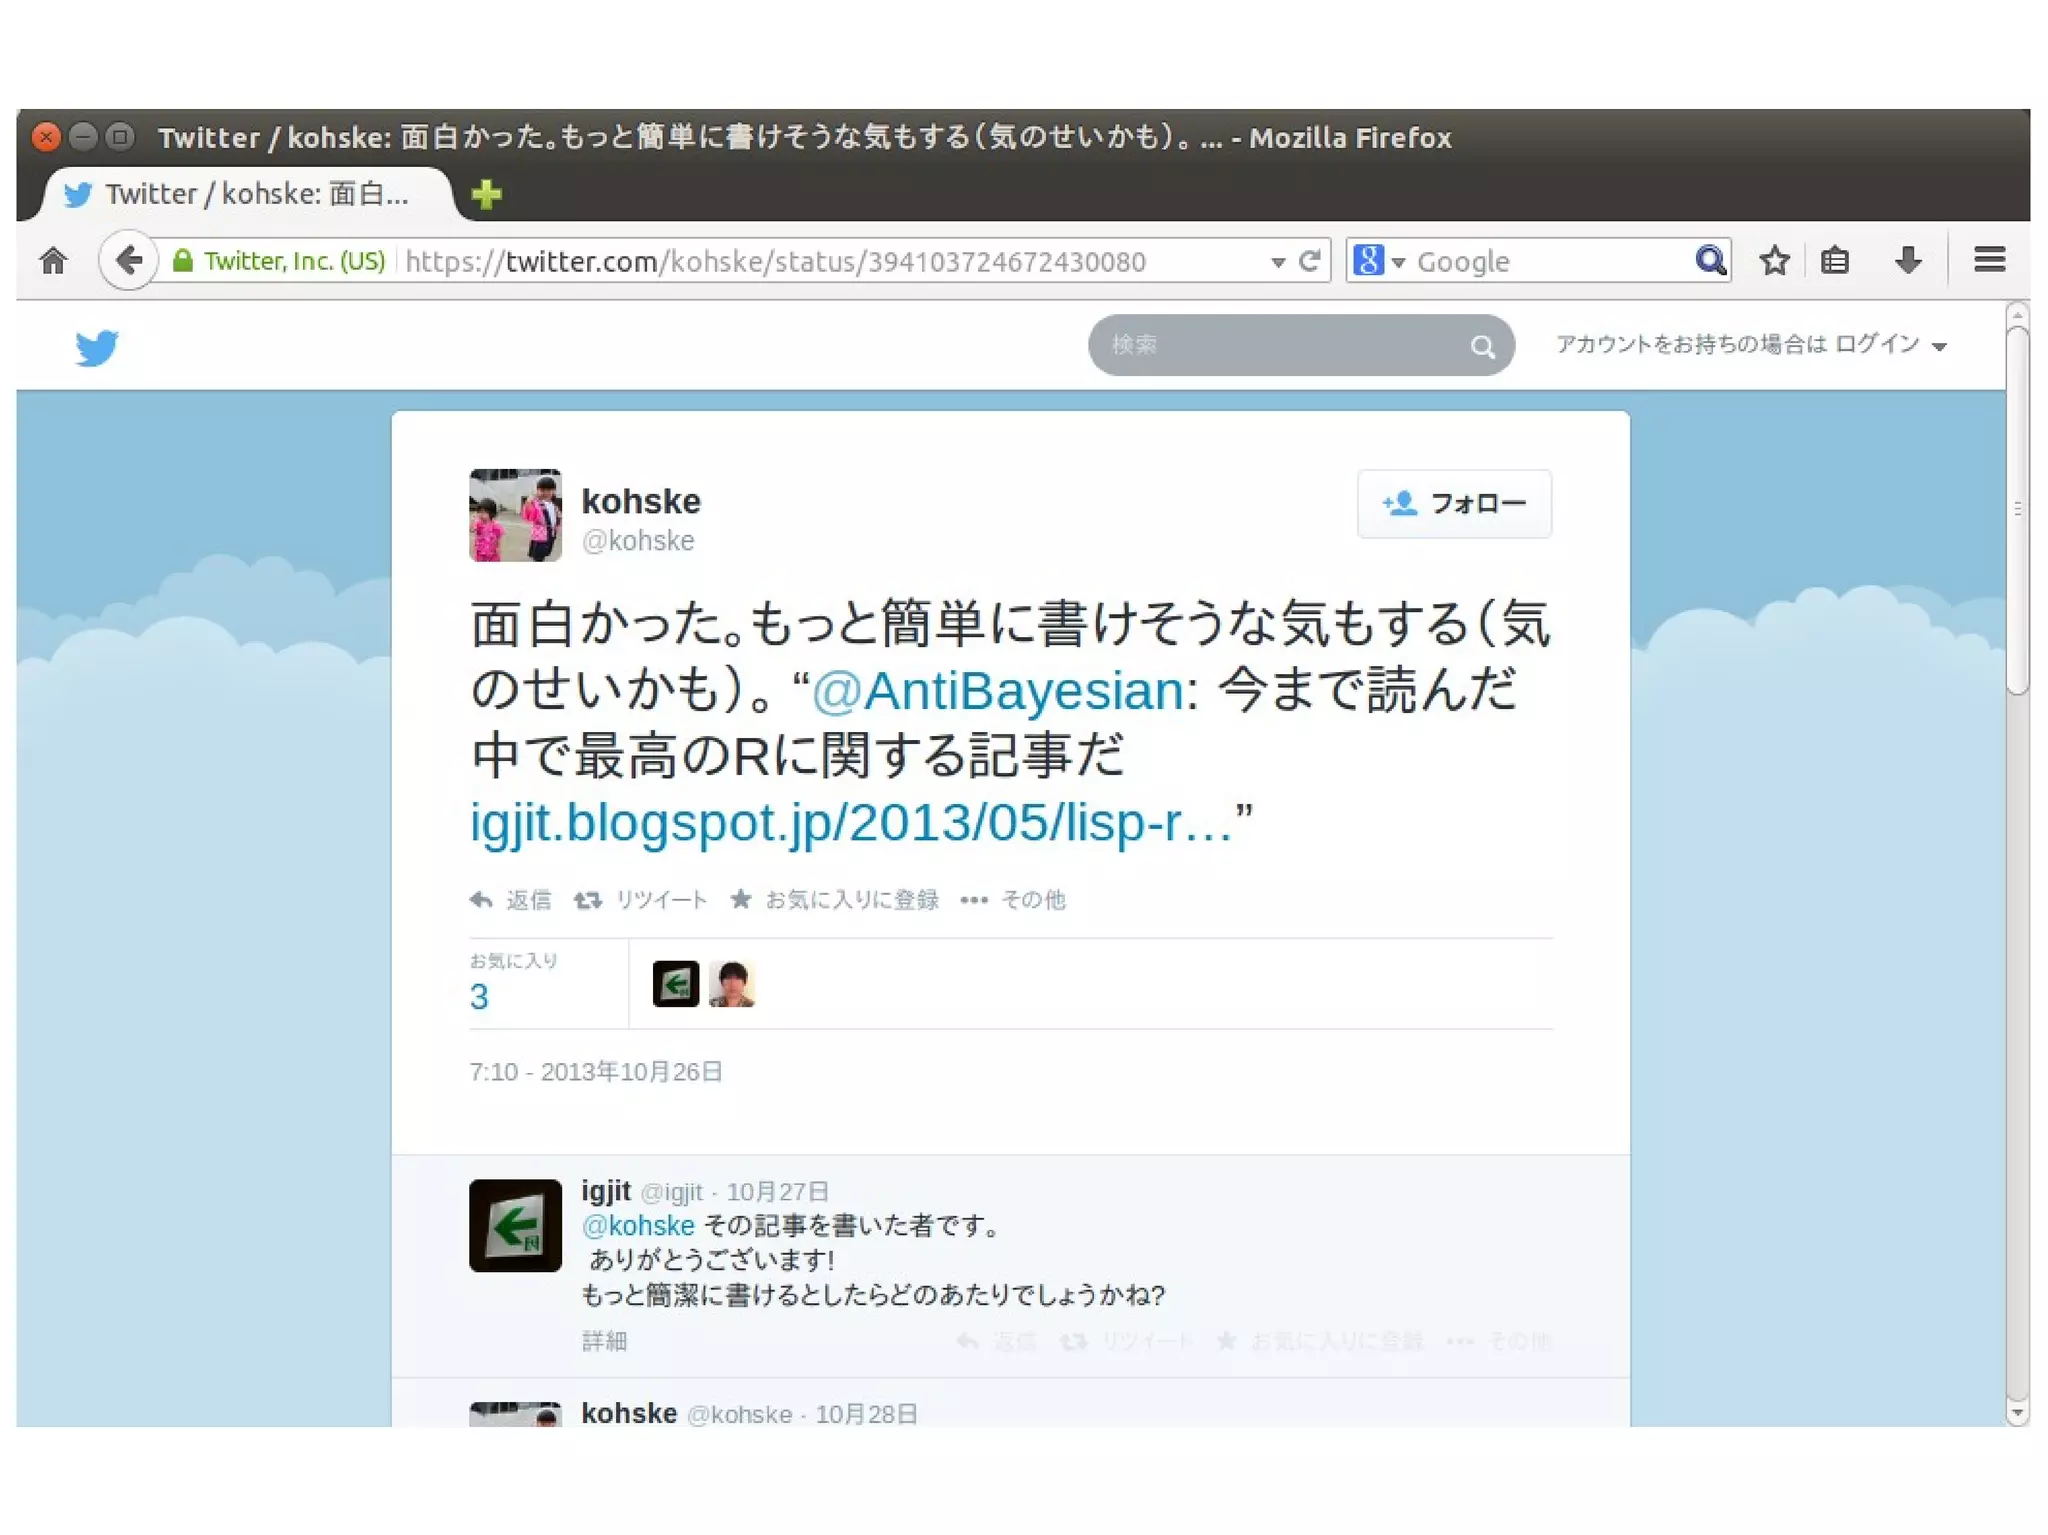Open the downloads arrow icon
This screenshot has width=2048, height=1535.
(1907, 261)
